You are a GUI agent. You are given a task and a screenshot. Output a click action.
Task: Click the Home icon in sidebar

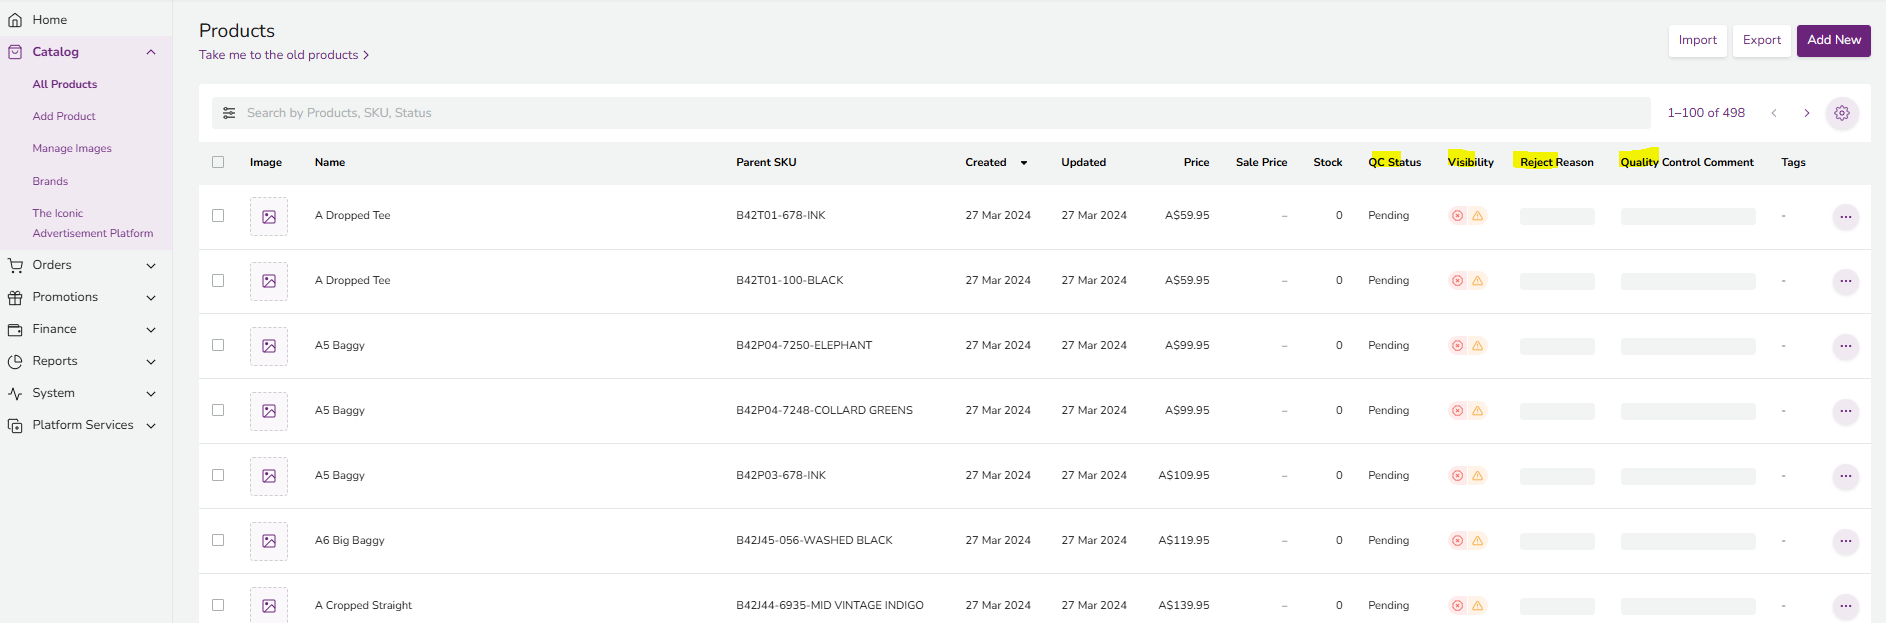(15, 20)
